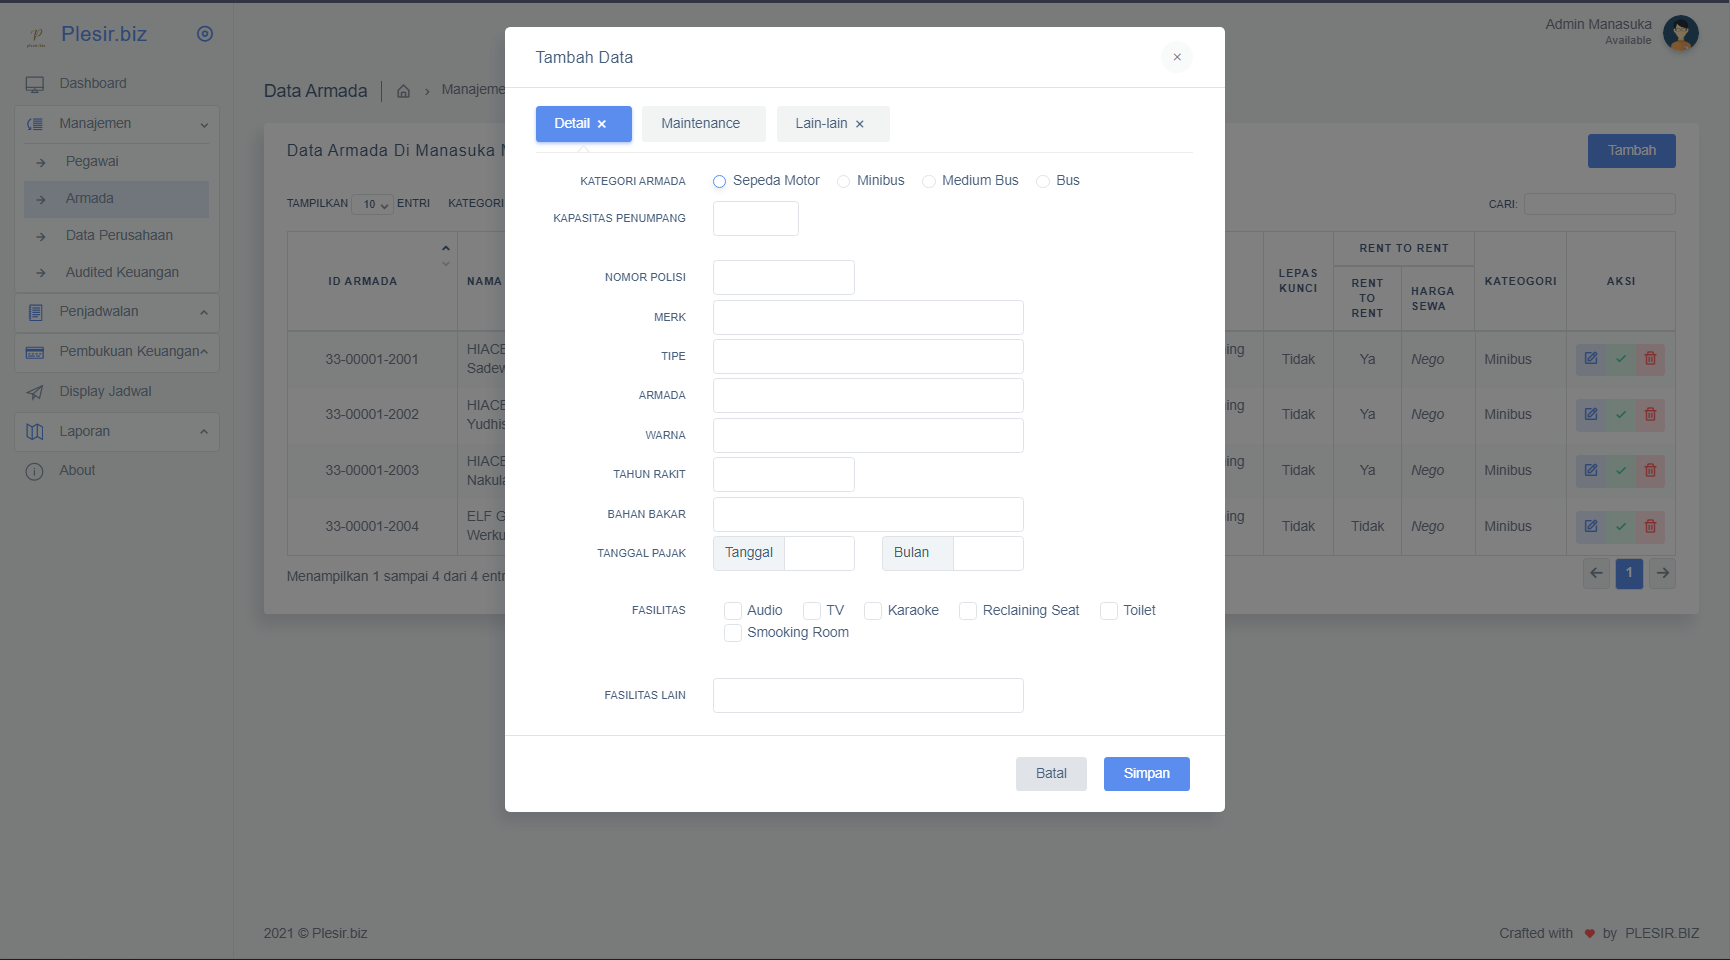
Task: Open the Laporan map icon in sidebar
Action: point(36,431)
